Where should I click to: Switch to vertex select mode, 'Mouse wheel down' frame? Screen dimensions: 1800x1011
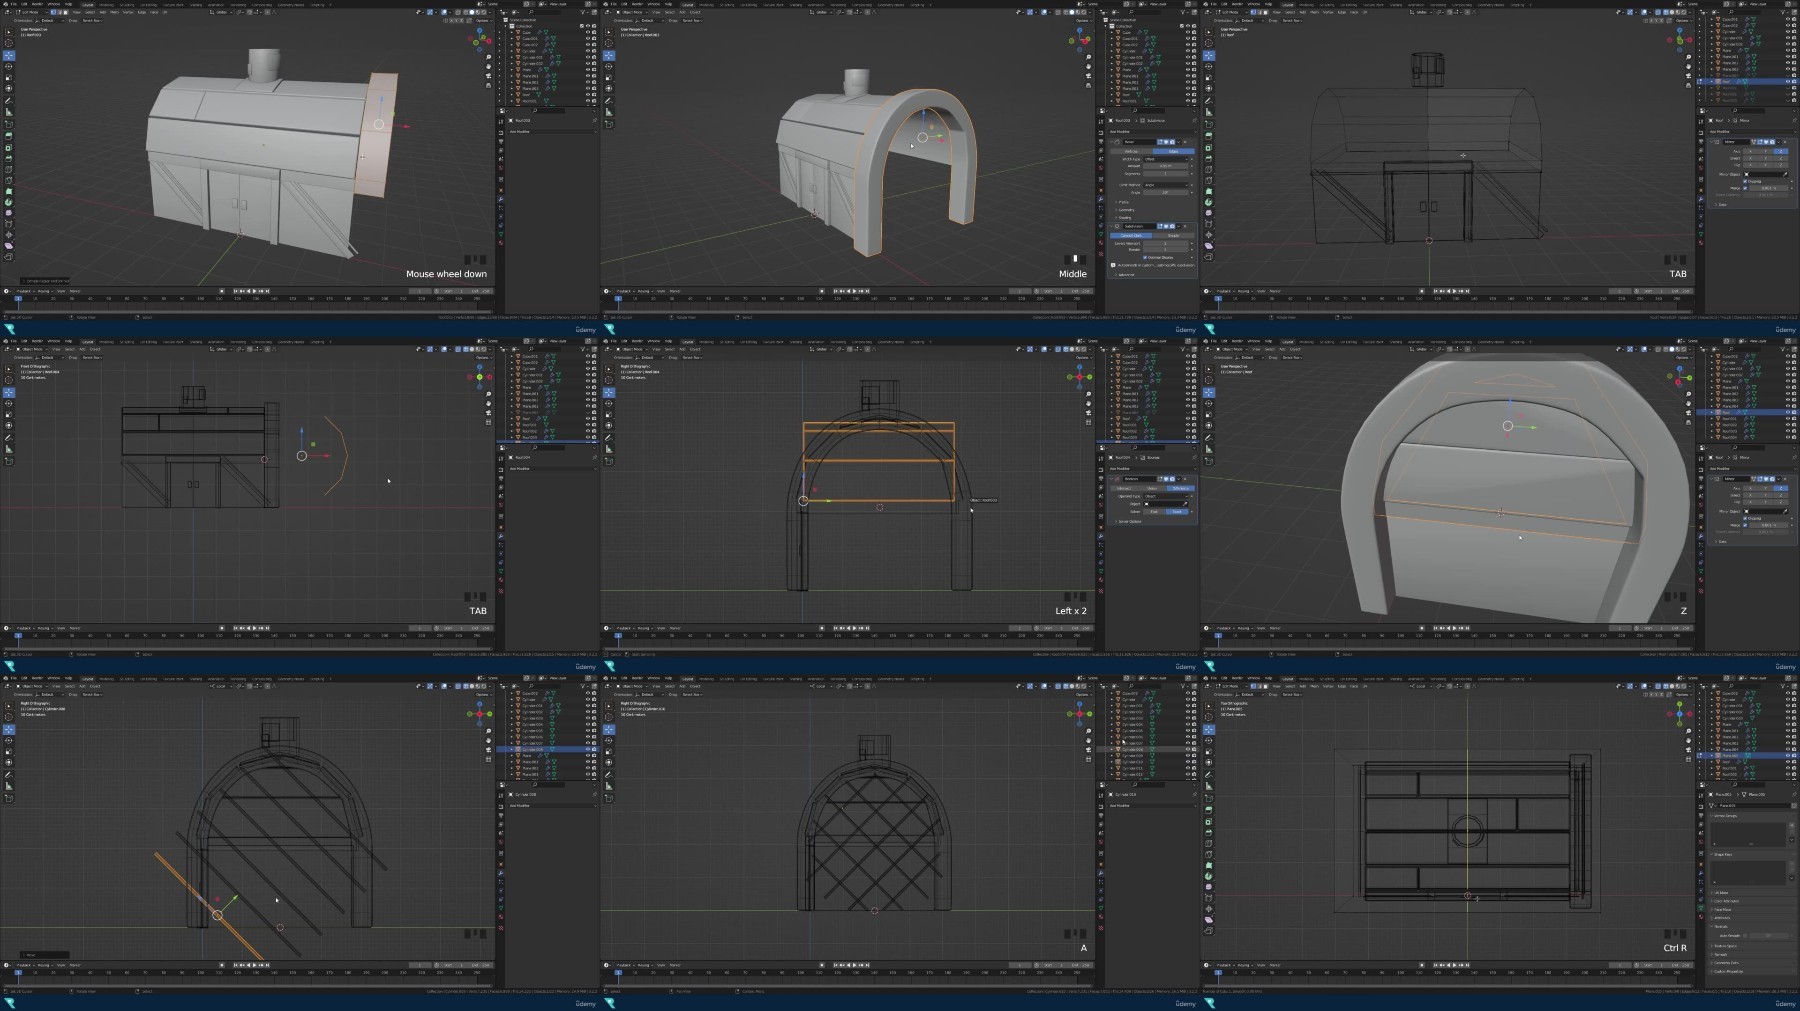53,12
